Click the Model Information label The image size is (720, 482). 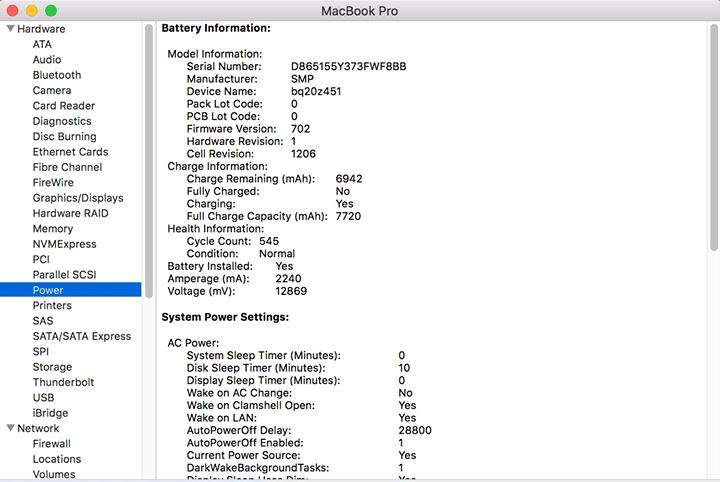(x=214, y=54)
